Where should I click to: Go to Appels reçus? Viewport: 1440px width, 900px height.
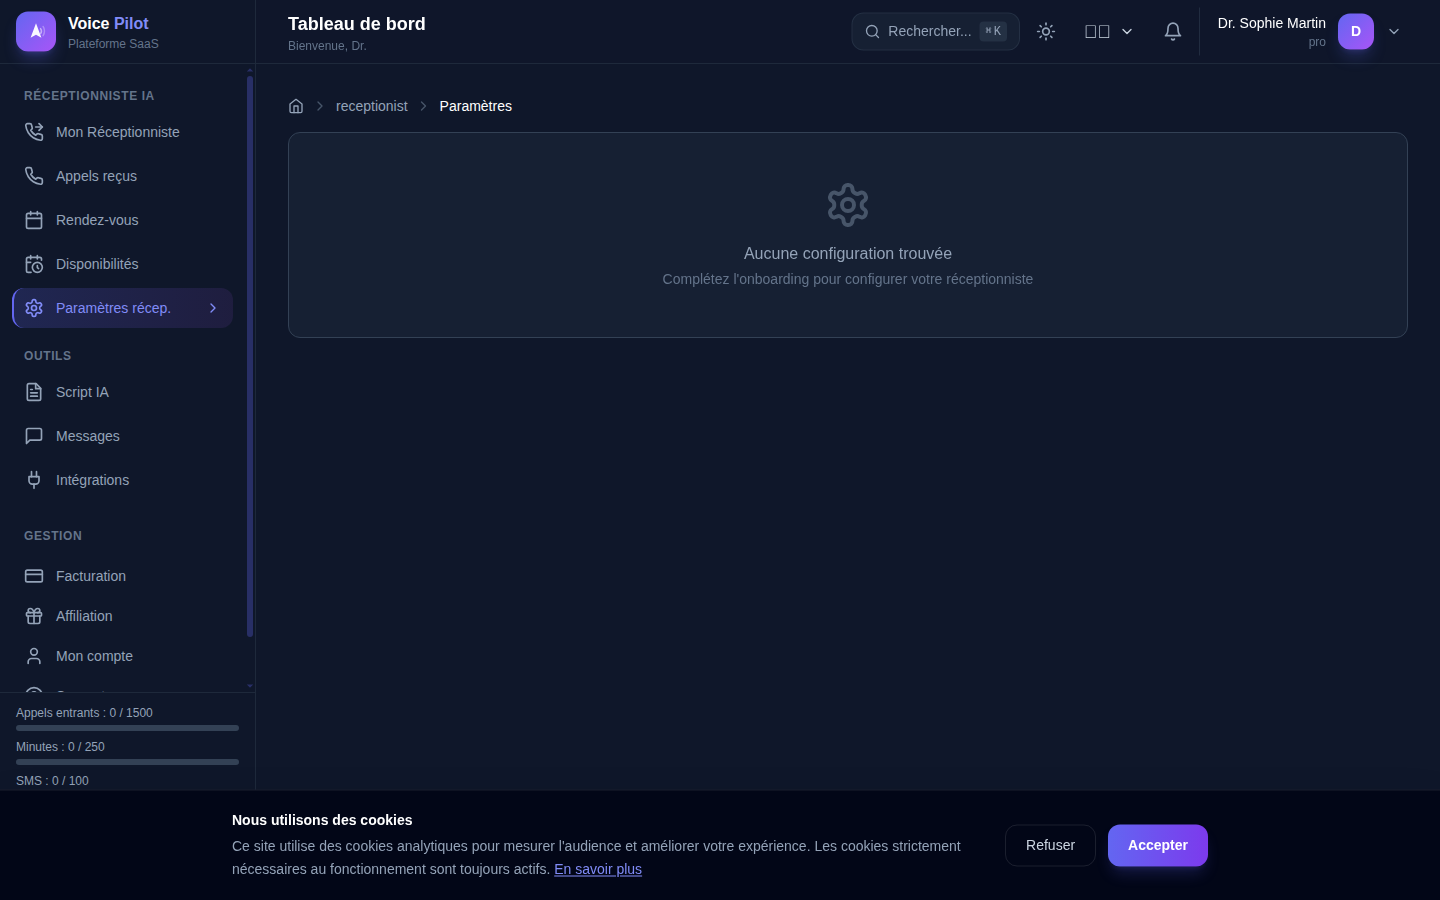pos(122,176)
